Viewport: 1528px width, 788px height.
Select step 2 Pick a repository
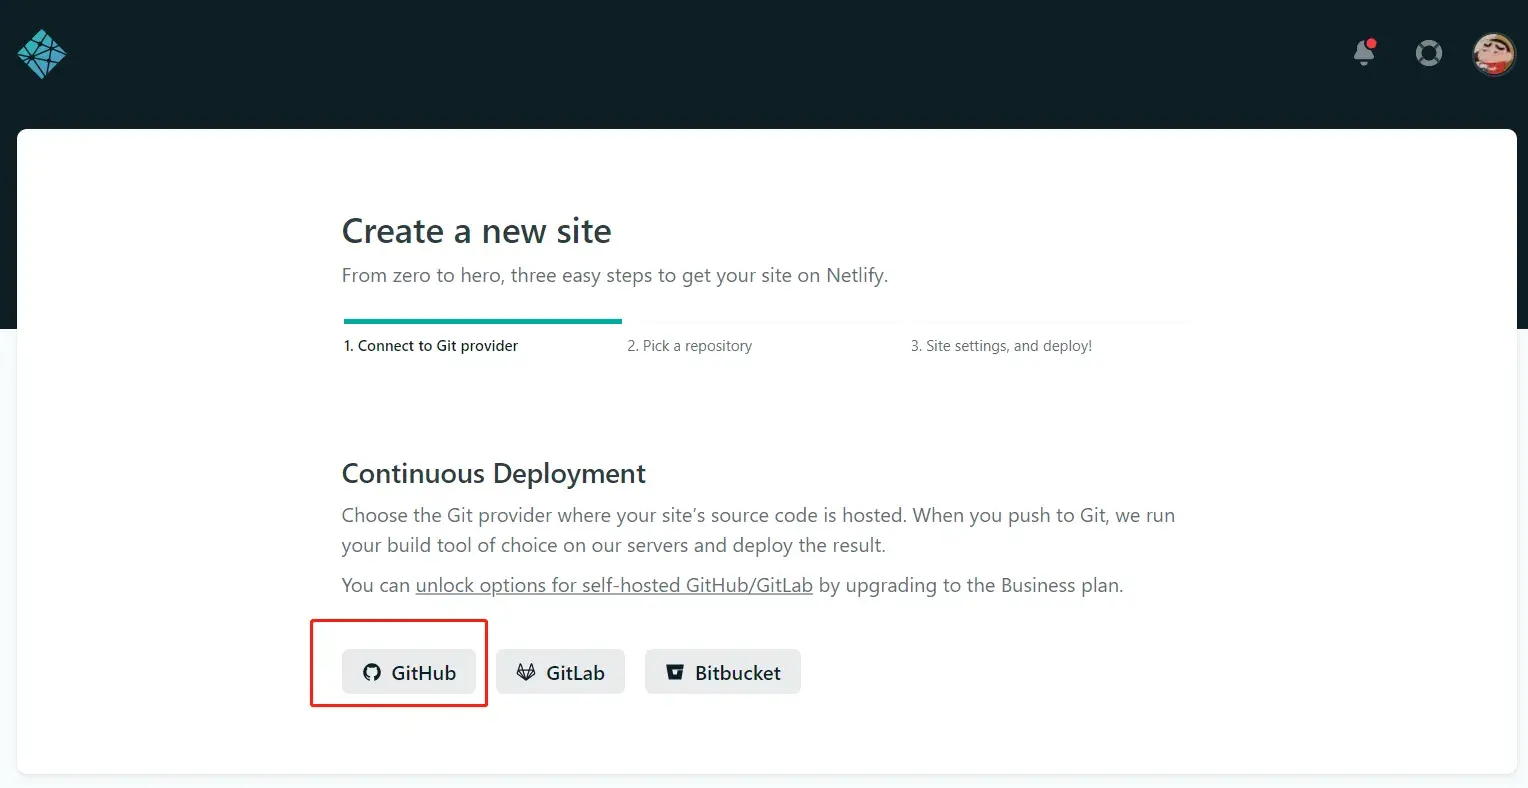pos(689,346)
